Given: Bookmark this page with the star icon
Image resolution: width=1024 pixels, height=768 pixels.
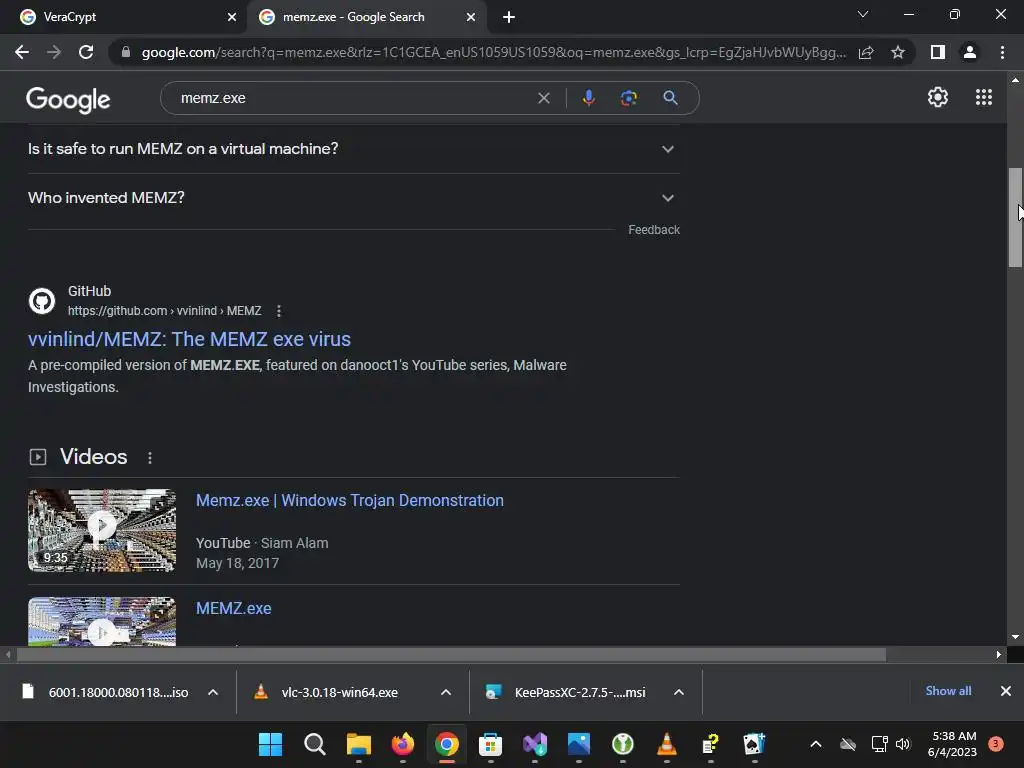Looking at the screenshot, I should click(x=898, y=52).
